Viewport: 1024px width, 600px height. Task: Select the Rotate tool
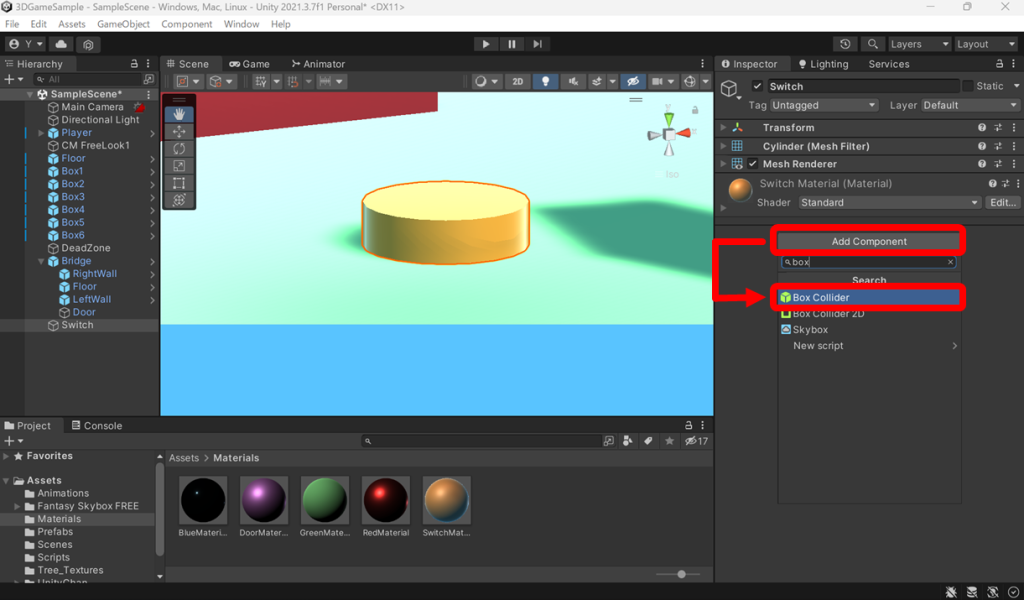(180, 148)
